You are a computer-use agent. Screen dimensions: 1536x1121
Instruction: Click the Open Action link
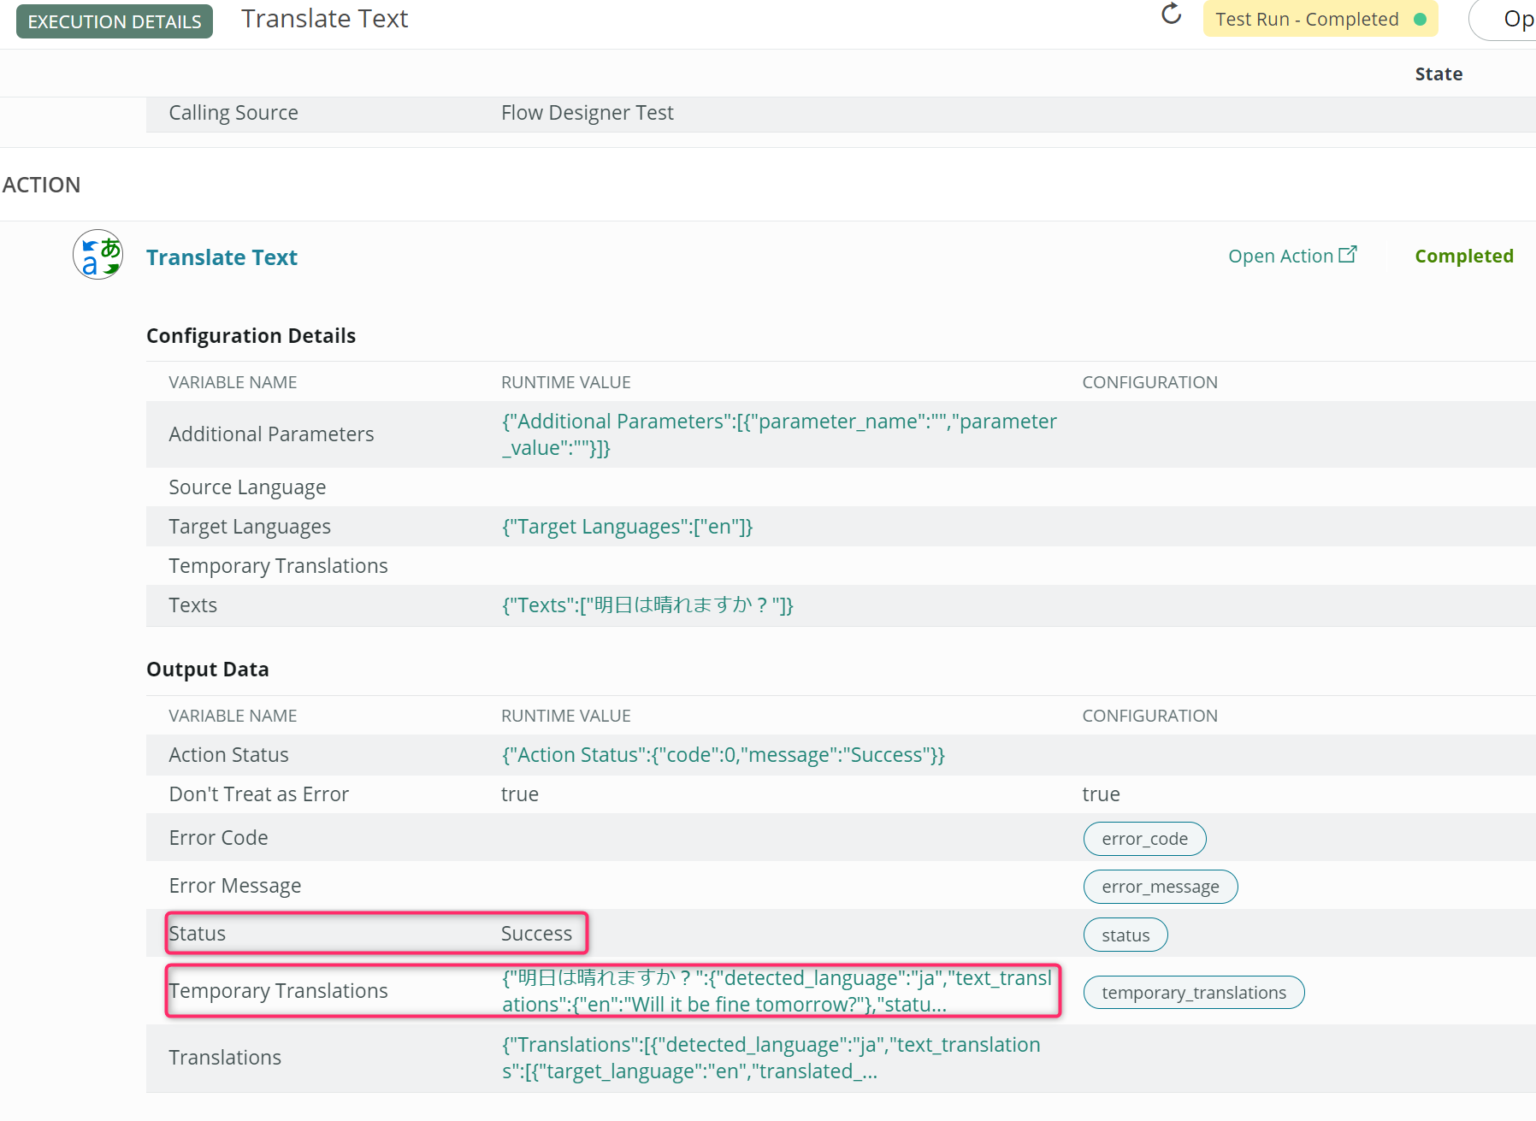(x=1281, y=255)
